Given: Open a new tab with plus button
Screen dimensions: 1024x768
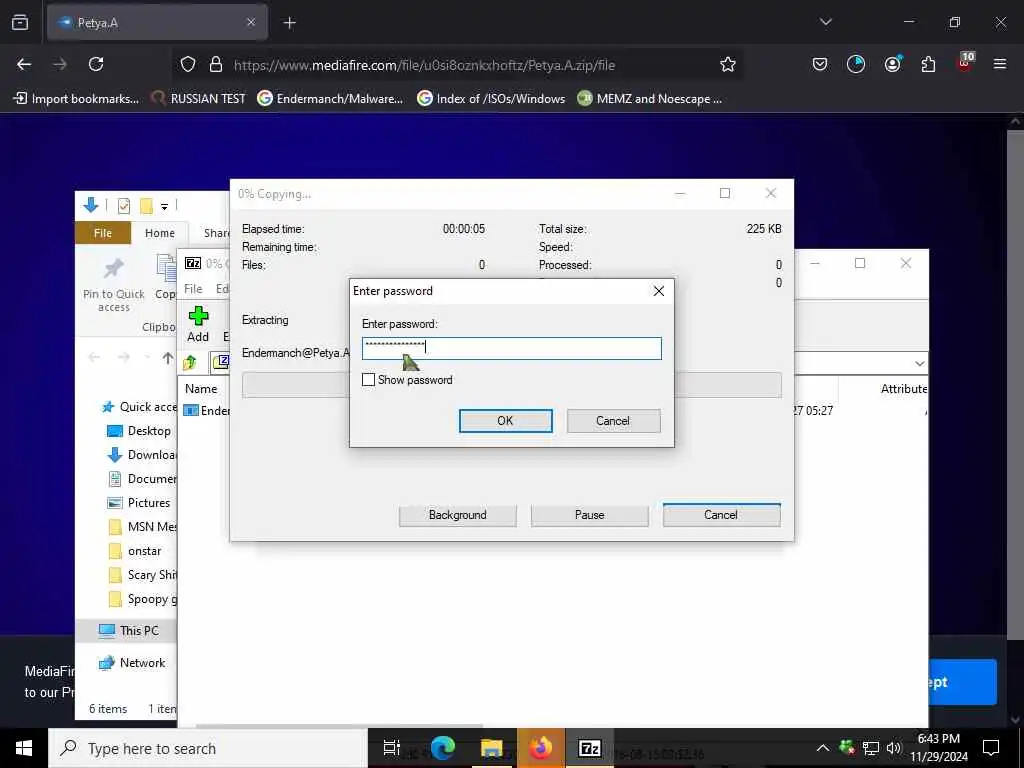Looking at the screenshot, I should click(289, 23).
